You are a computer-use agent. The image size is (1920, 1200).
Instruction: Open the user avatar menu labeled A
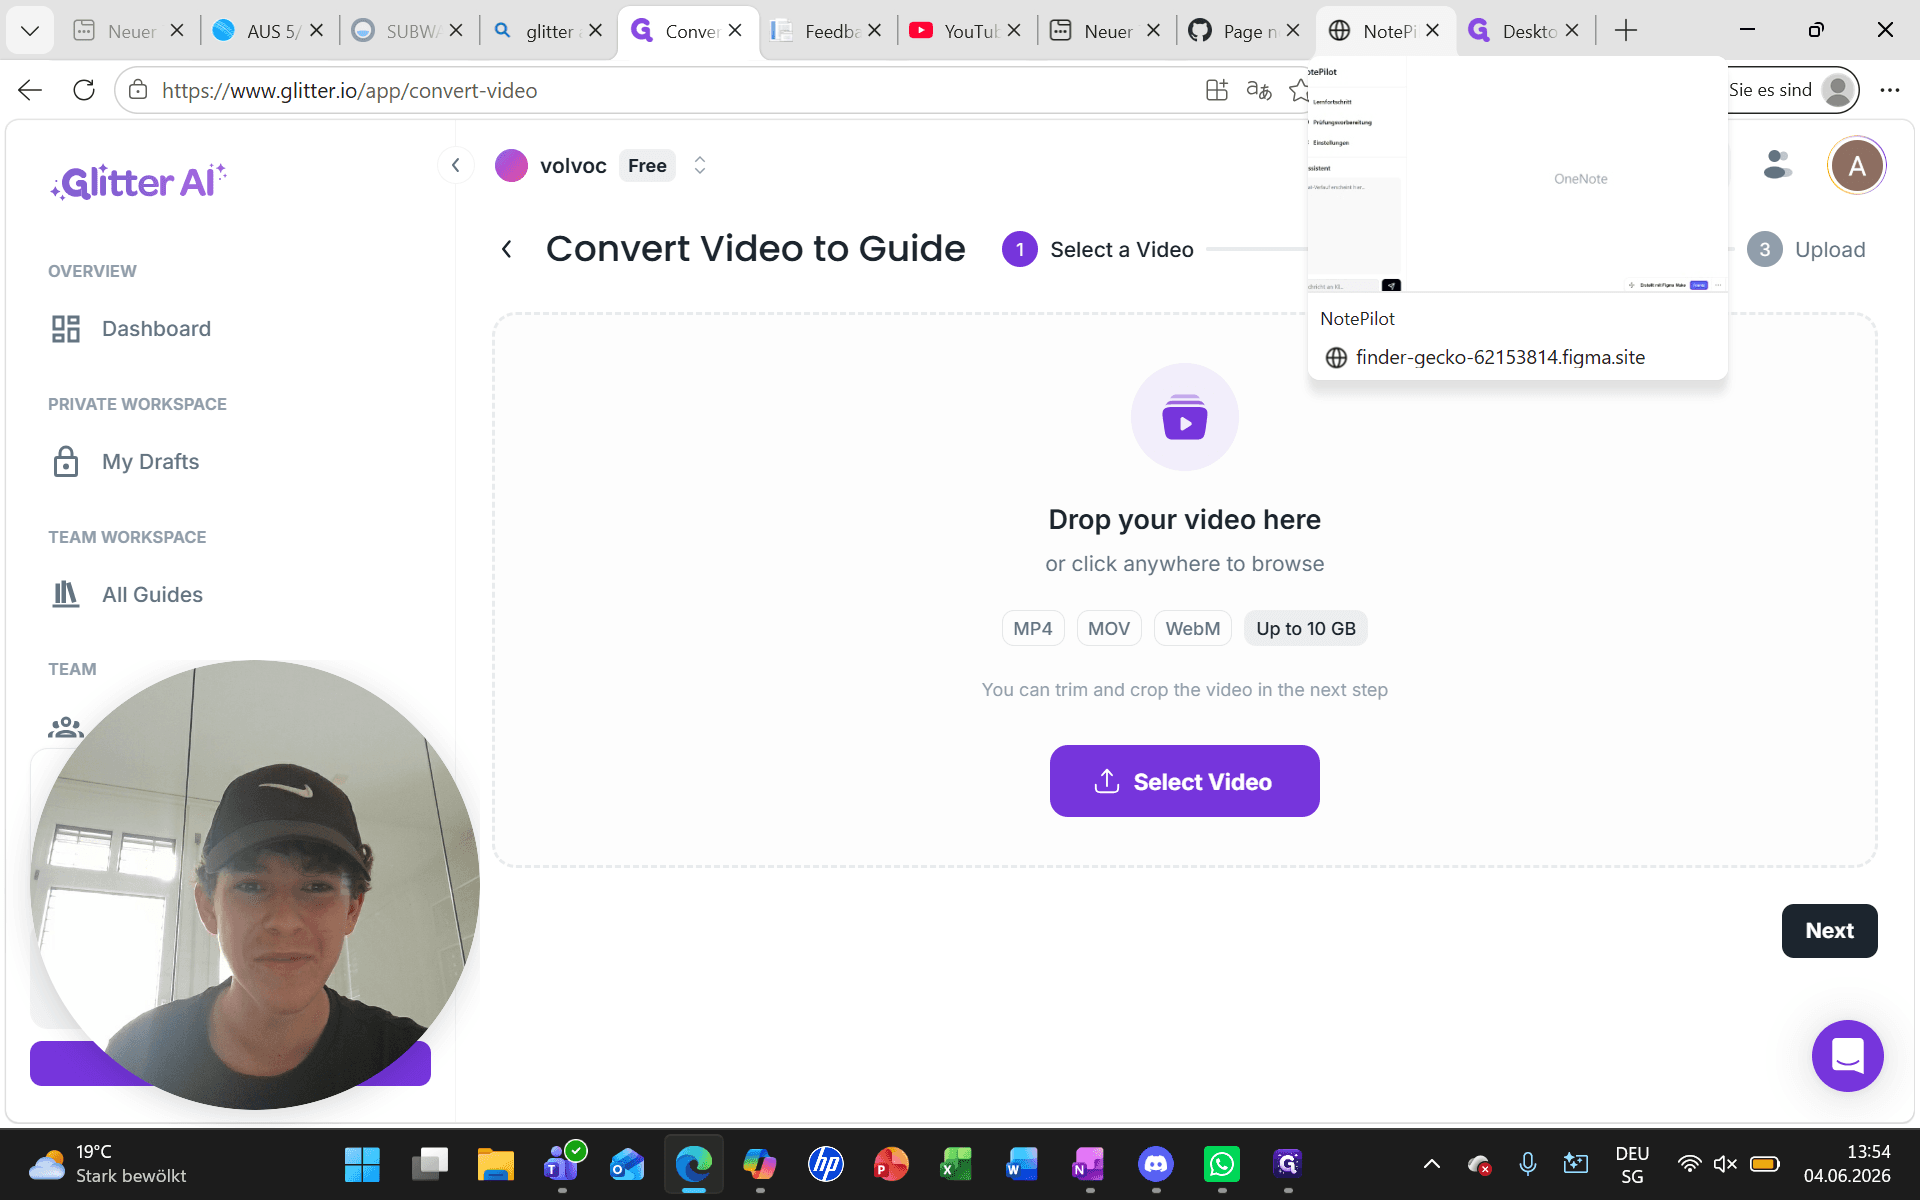[1857, 166]
